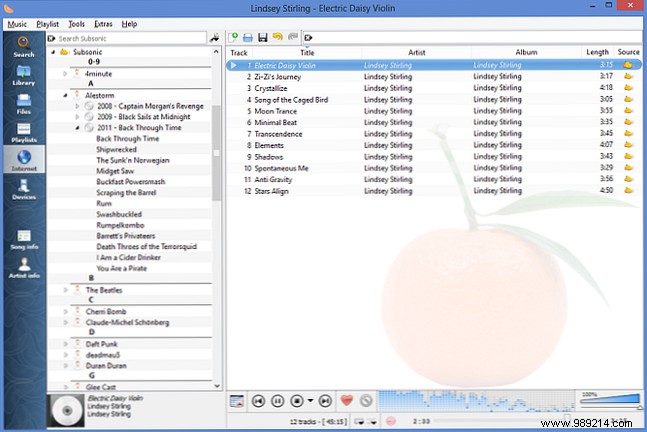The width and height of the screenshot is (647, 432).
Task: Open the Tools menu
Action: click(x=76, y=24)
